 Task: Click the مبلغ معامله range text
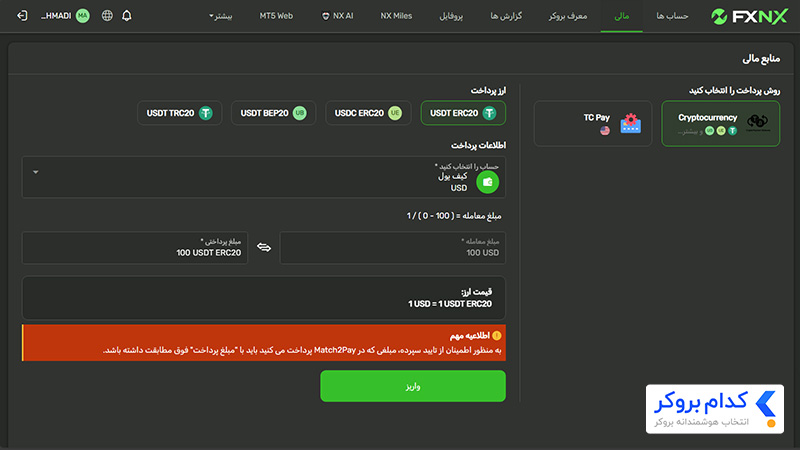point(454,216)
